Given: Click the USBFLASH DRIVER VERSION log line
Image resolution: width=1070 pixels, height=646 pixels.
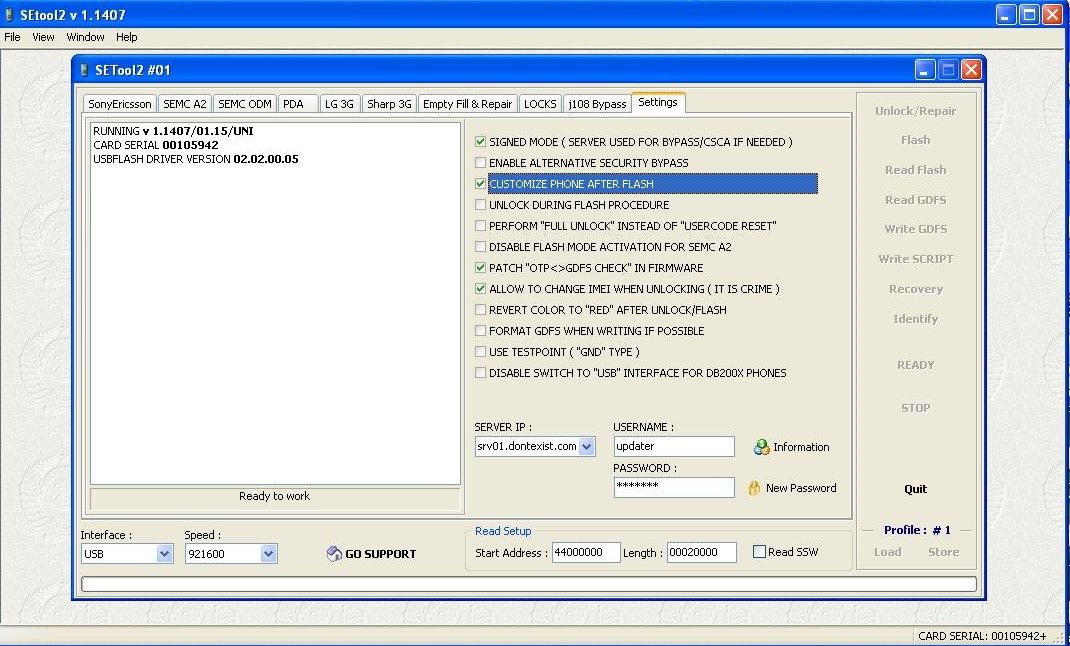Looking at the screenshot, I should tap(195, 160).
